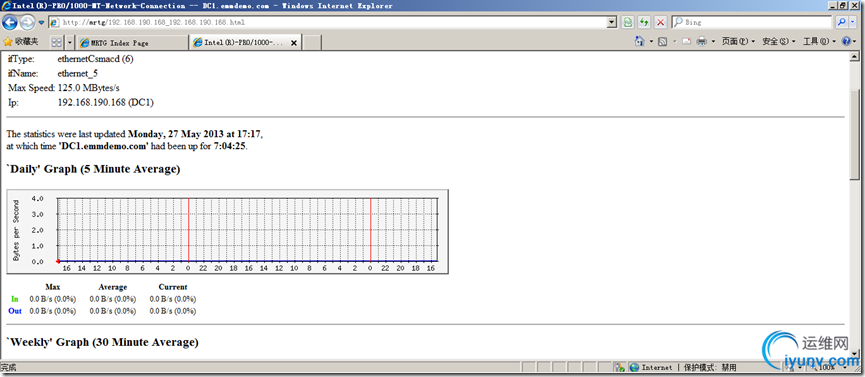
Task: Click the magnifier search button
Action: [841, 23]
